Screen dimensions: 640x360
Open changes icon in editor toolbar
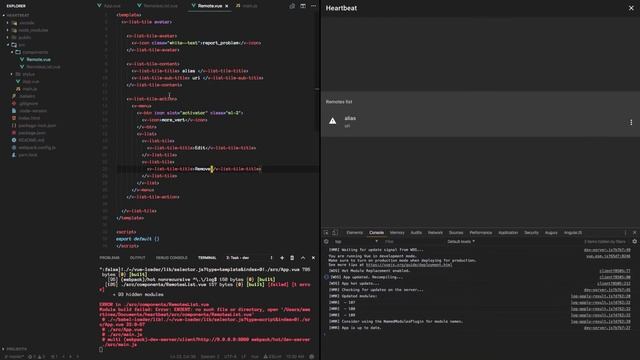(292, 6)
